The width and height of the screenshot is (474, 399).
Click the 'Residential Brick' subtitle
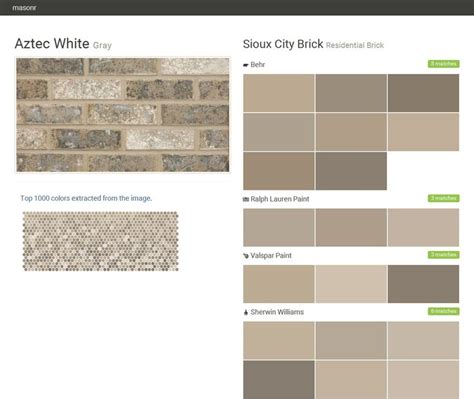coord(355,45)
